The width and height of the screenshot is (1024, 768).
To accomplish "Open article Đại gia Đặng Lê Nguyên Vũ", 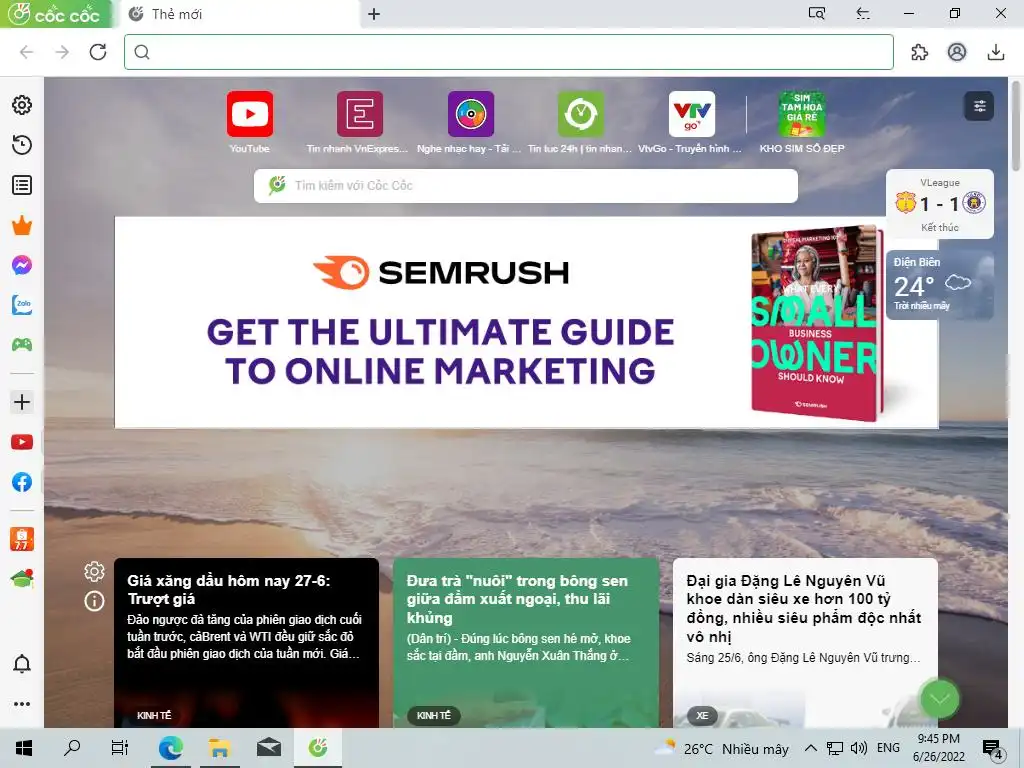I will [805, 643].
